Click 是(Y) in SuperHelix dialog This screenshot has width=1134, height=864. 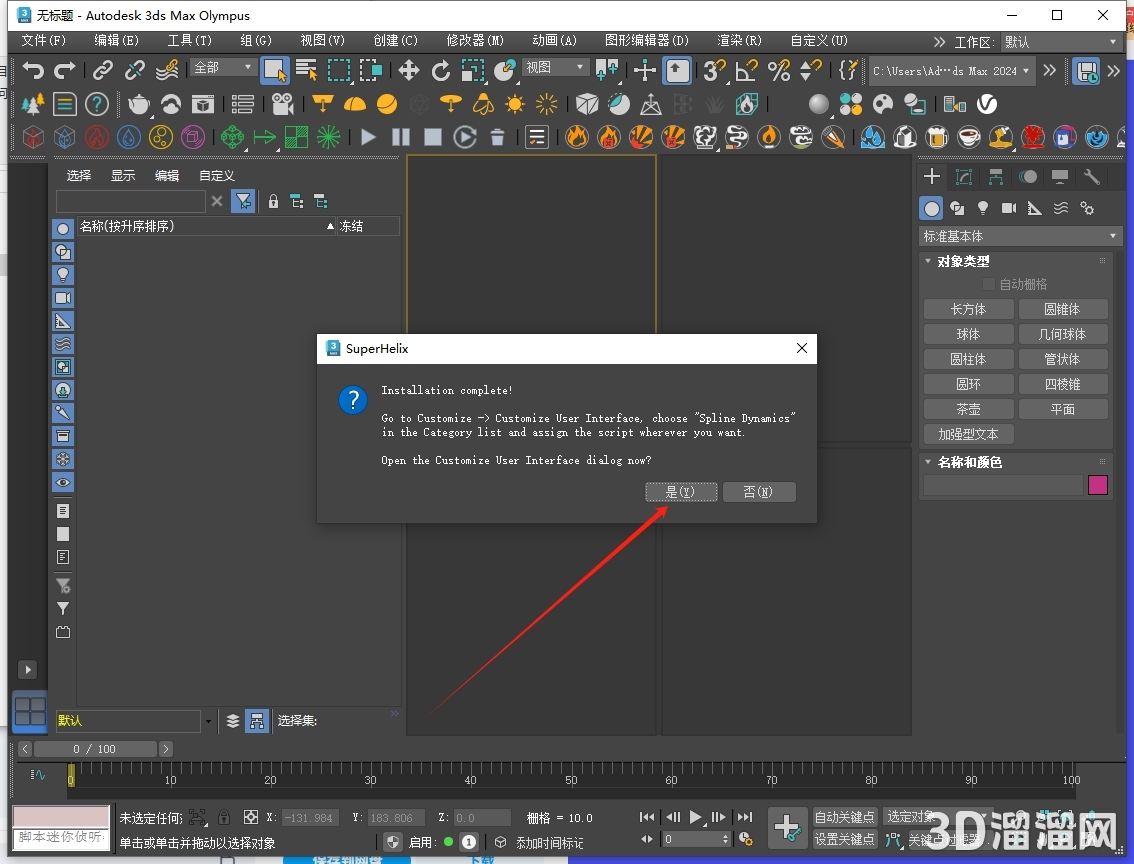681,492
